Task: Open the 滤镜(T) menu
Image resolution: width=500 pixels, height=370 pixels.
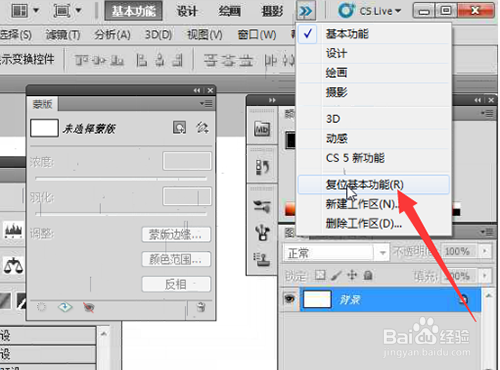Action: point(63,35)
